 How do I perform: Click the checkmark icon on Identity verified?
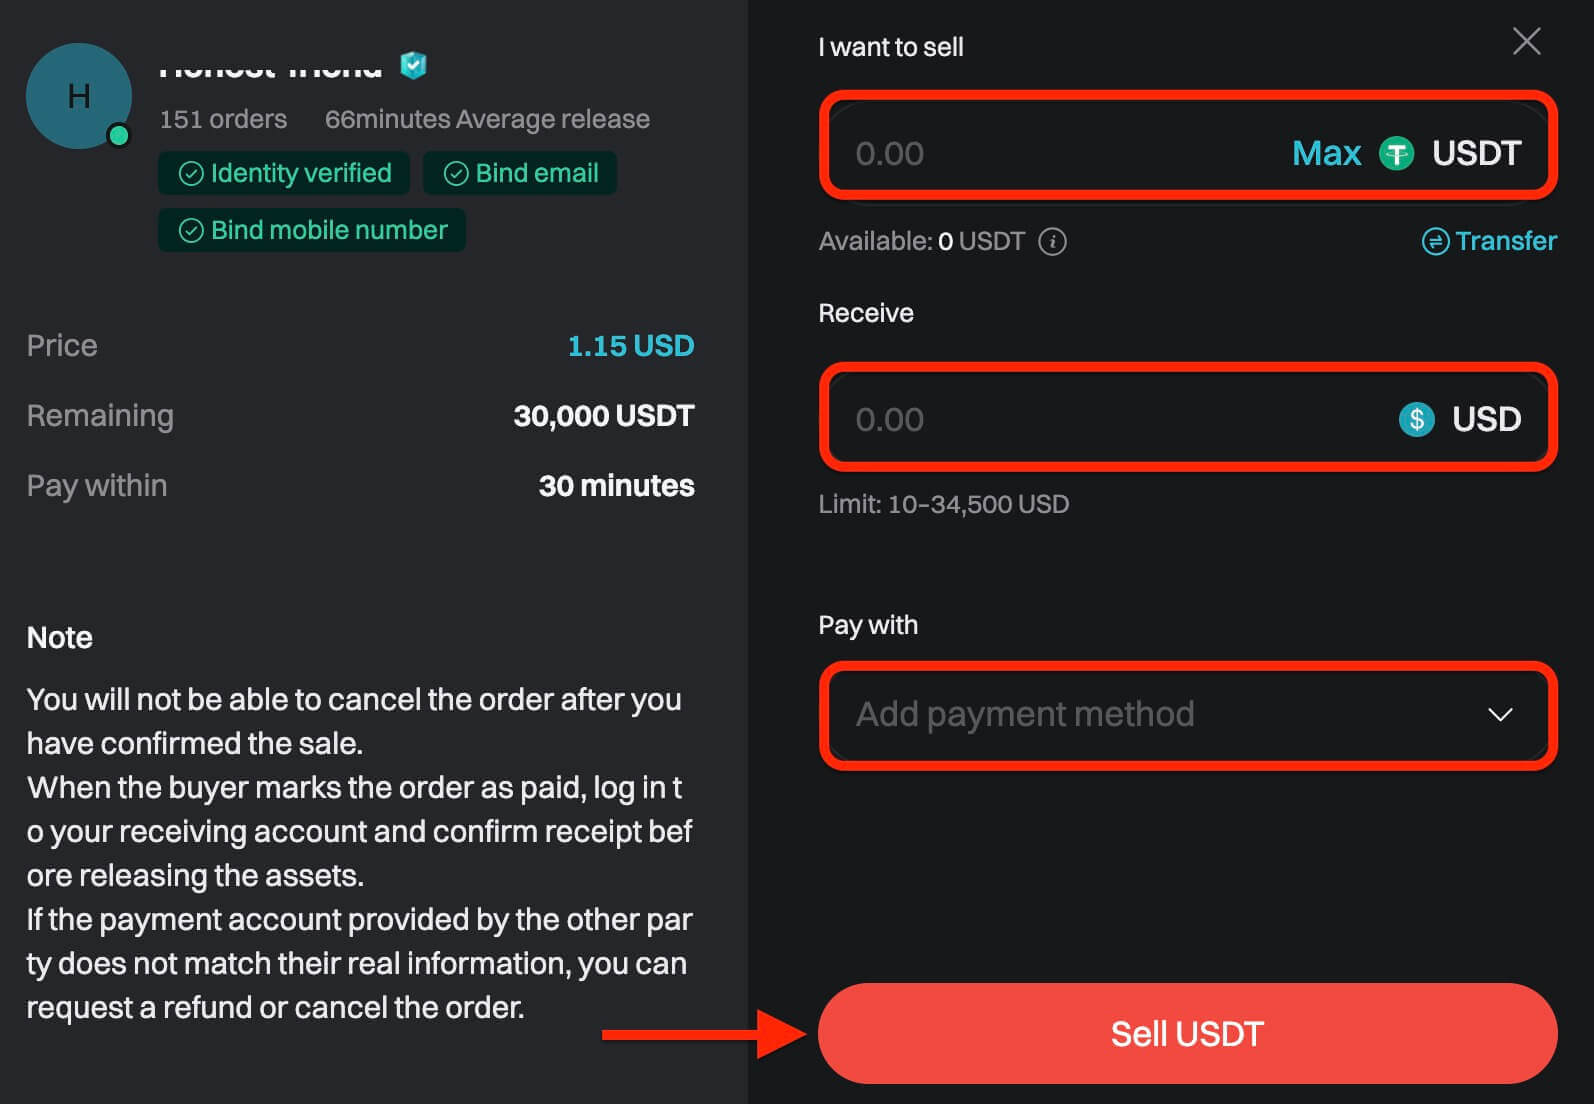click(x=191, y=174)
